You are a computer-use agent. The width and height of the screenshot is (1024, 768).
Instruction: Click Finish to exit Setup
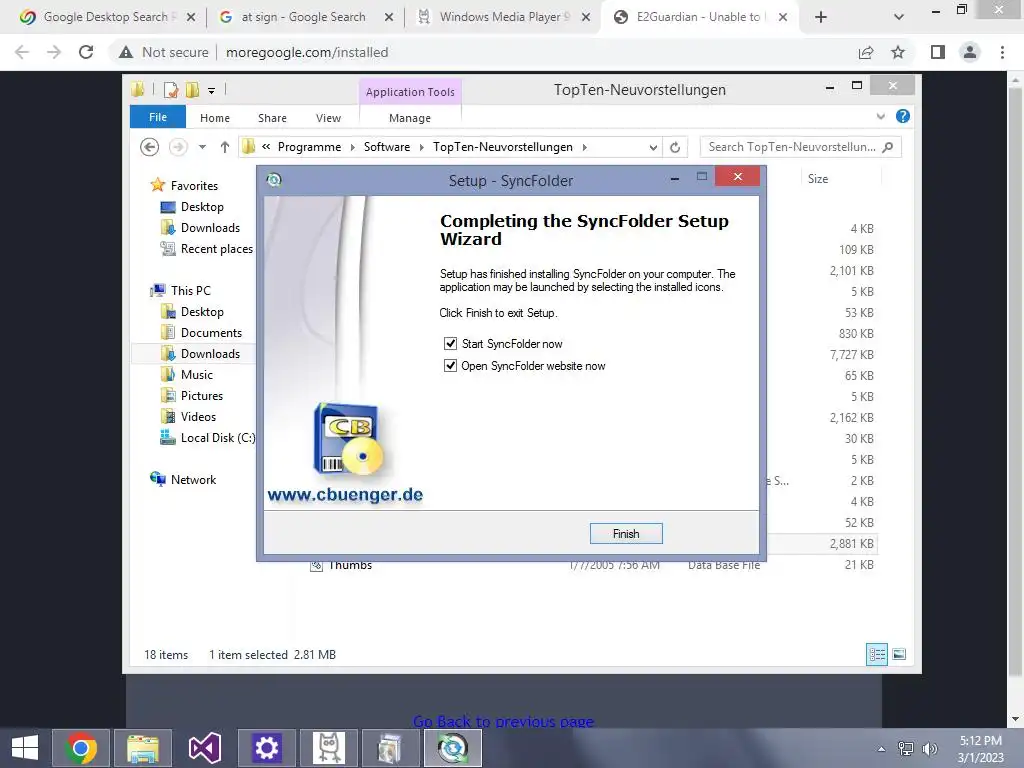(626, 534)
